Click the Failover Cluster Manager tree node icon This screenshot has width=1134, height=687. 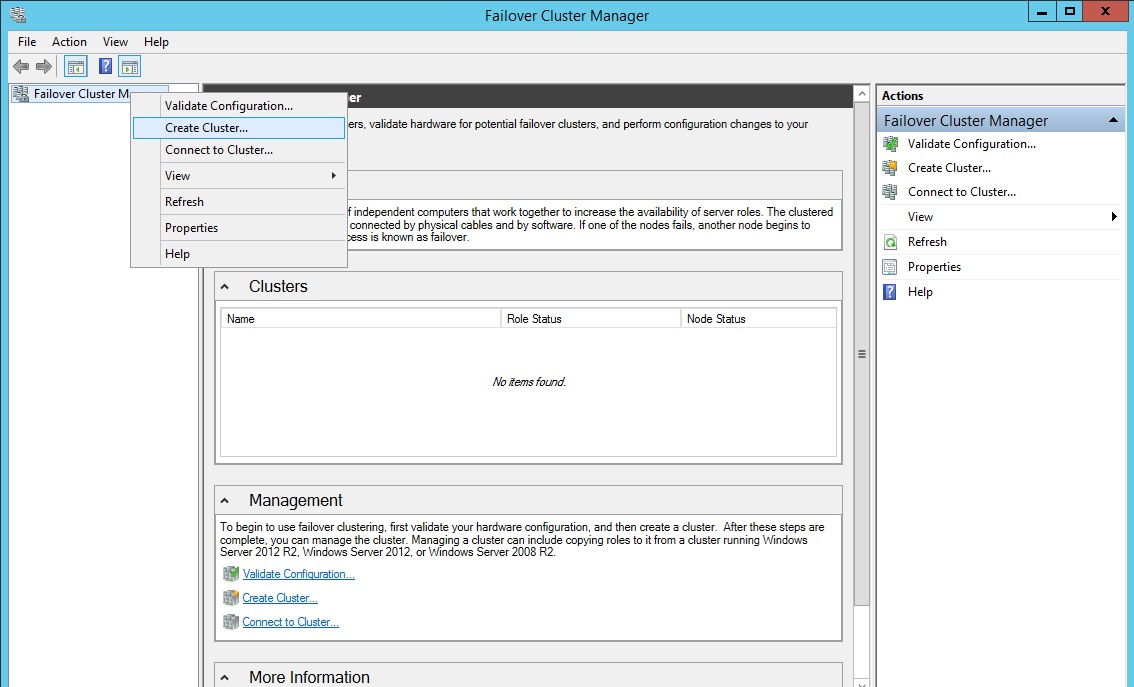[x=21, y=93]
